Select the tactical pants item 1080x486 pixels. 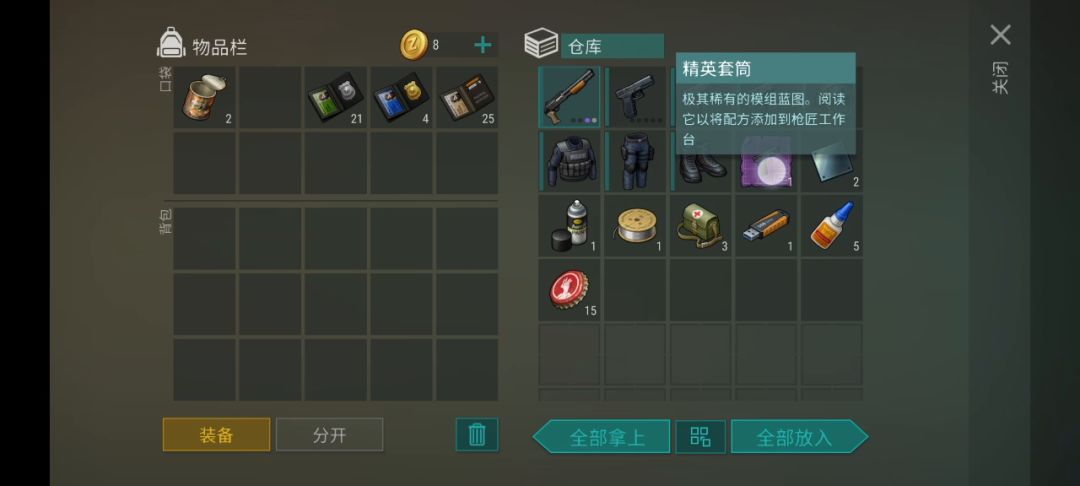pyautogui.click(x=635, y=161)
